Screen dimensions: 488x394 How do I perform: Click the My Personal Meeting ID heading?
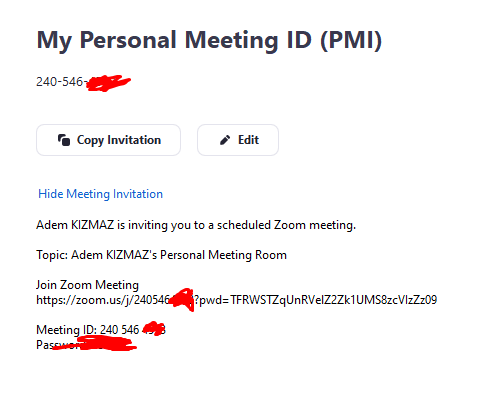[x=209, y=41]
